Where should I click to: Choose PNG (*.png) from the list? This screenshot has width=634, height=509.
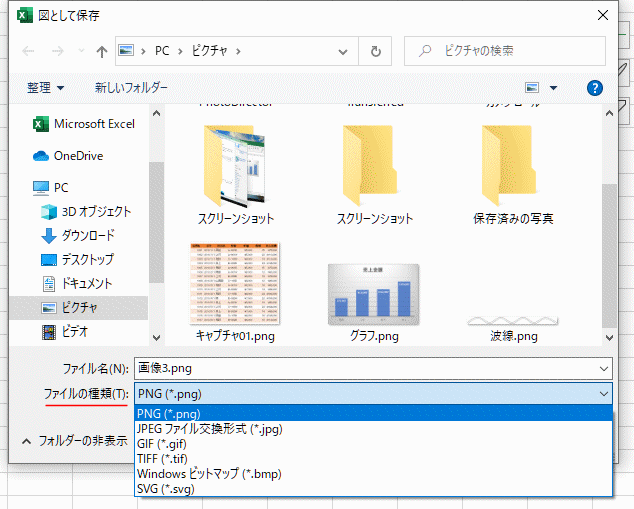[373, 414]
